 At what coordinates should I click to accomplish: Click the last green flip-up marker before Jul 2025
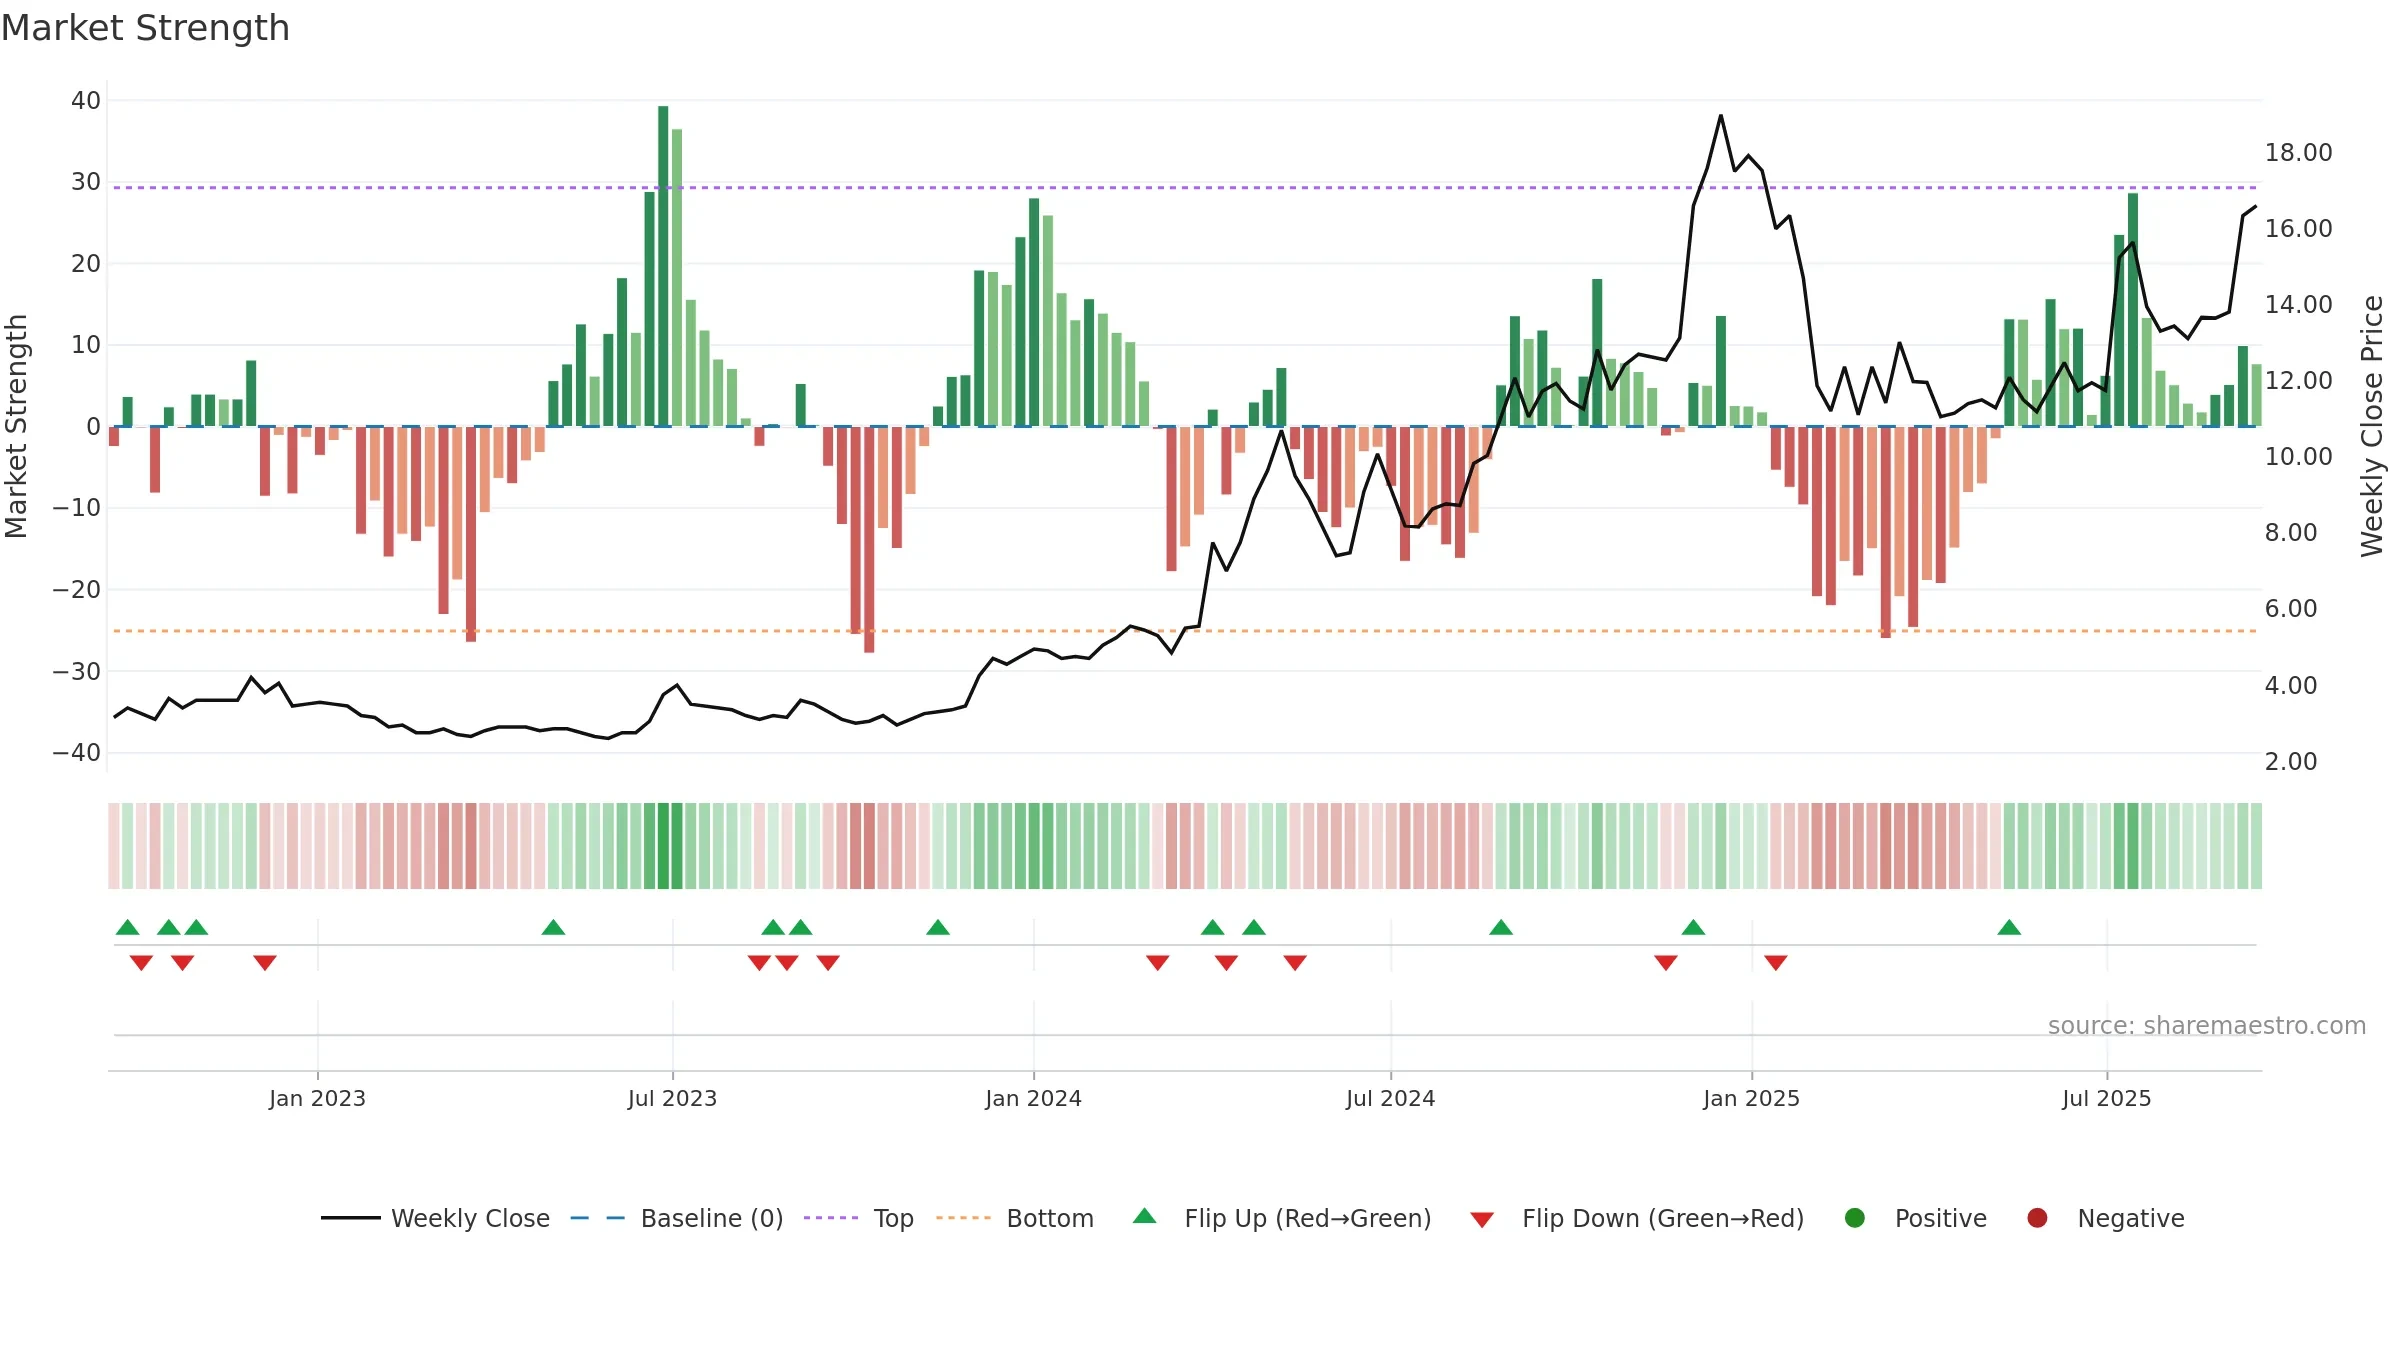pyautogui.click(x=2009, y=927)
